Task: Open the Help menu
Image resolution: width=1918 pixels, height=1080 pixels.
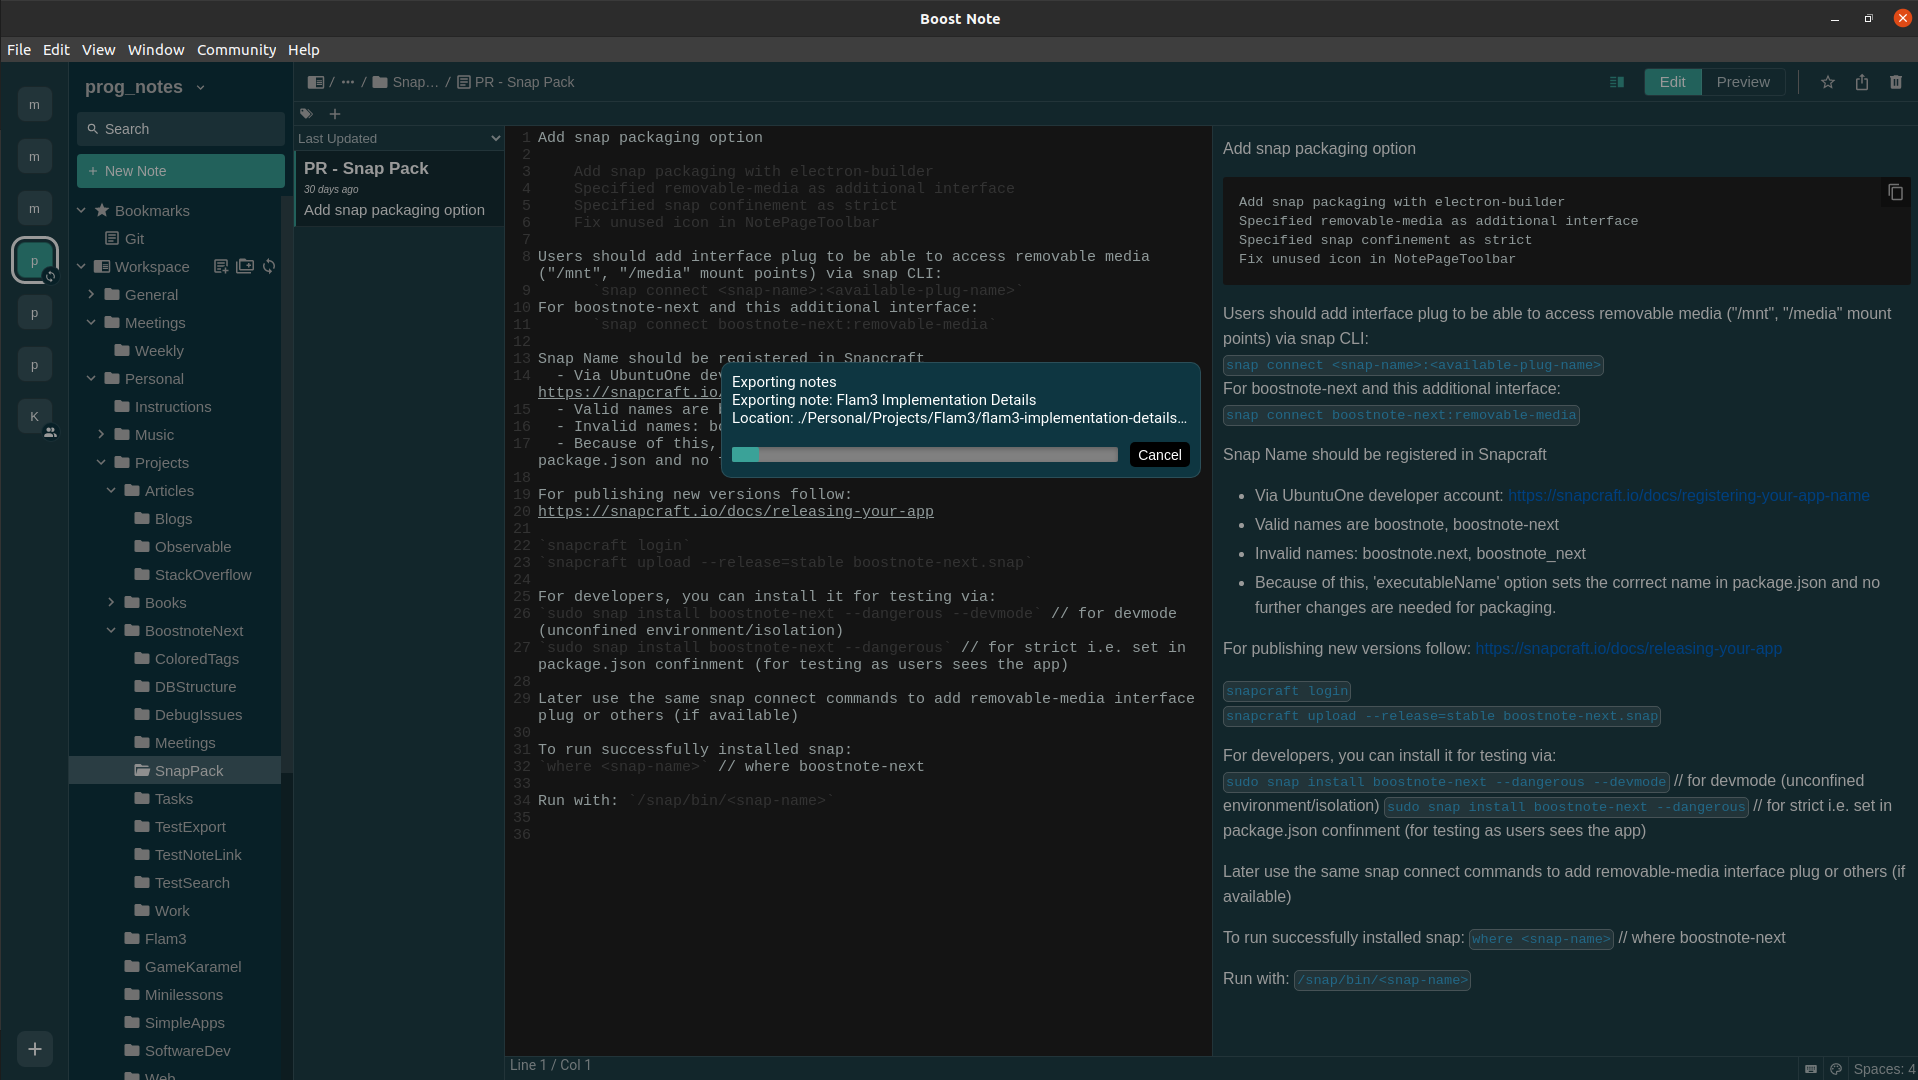Action: coord(304,50)
